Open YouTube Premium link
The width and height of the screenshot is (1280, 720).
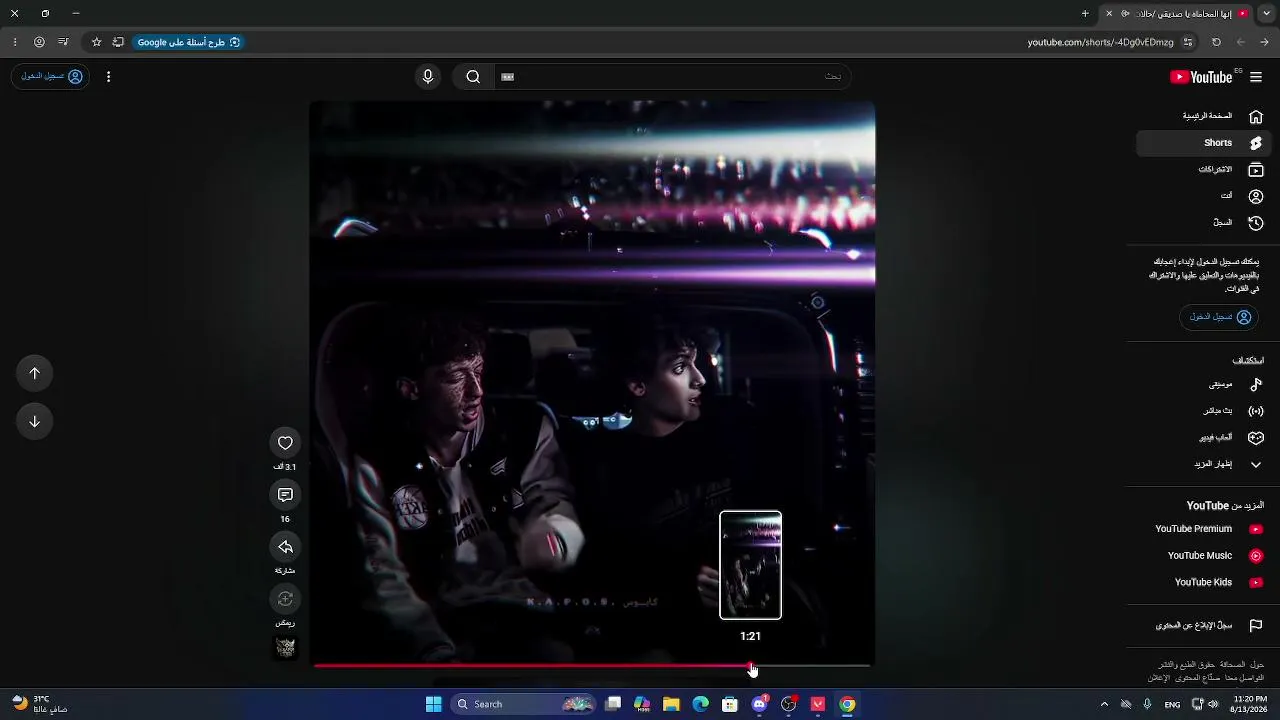coord(1204,529)
